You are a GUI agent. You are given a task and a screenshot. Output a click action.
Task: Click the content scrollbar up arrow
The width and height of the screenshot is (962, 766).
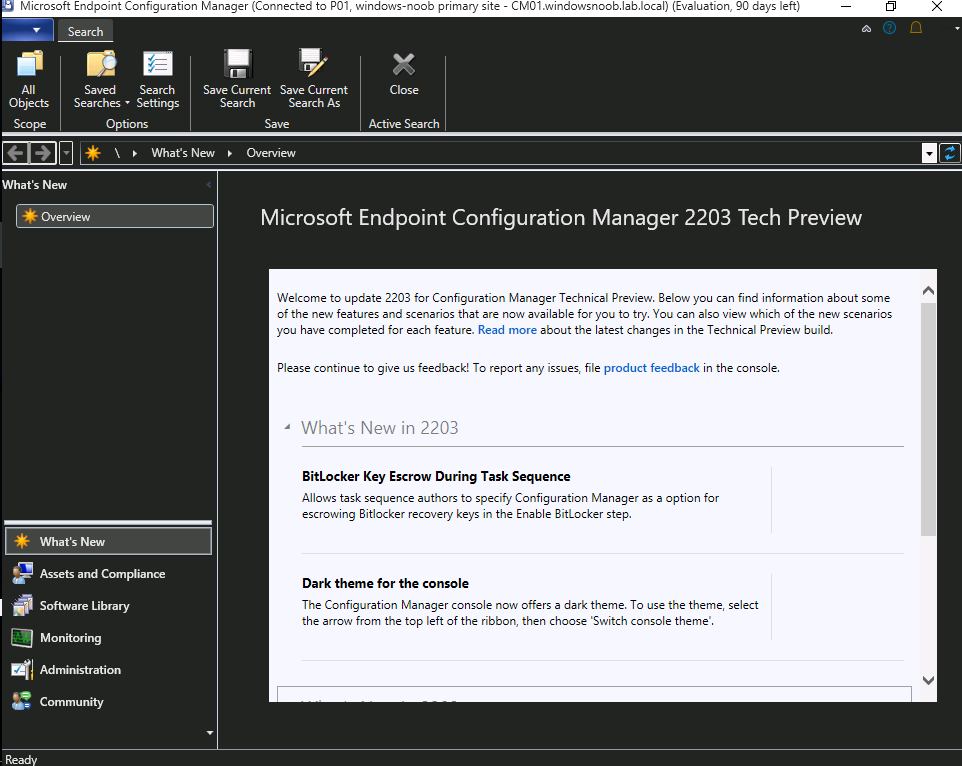coord(929,291)
